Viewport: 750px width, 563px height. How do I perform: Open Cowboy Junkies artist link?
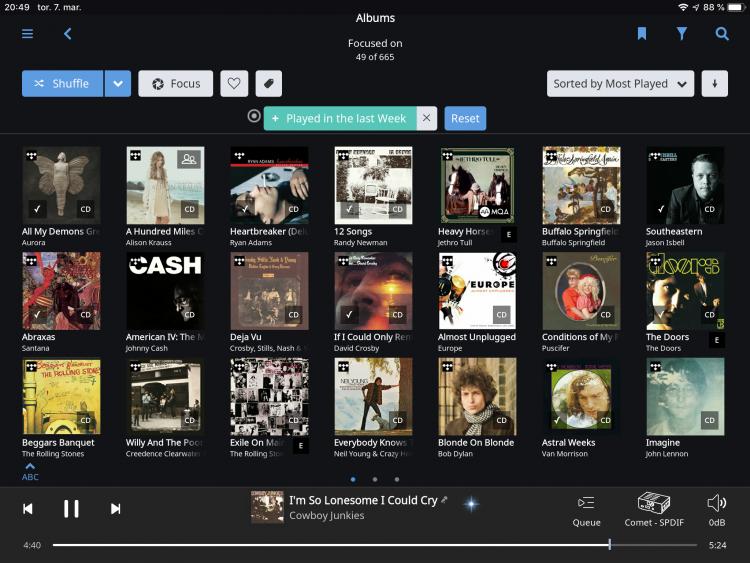327,515
